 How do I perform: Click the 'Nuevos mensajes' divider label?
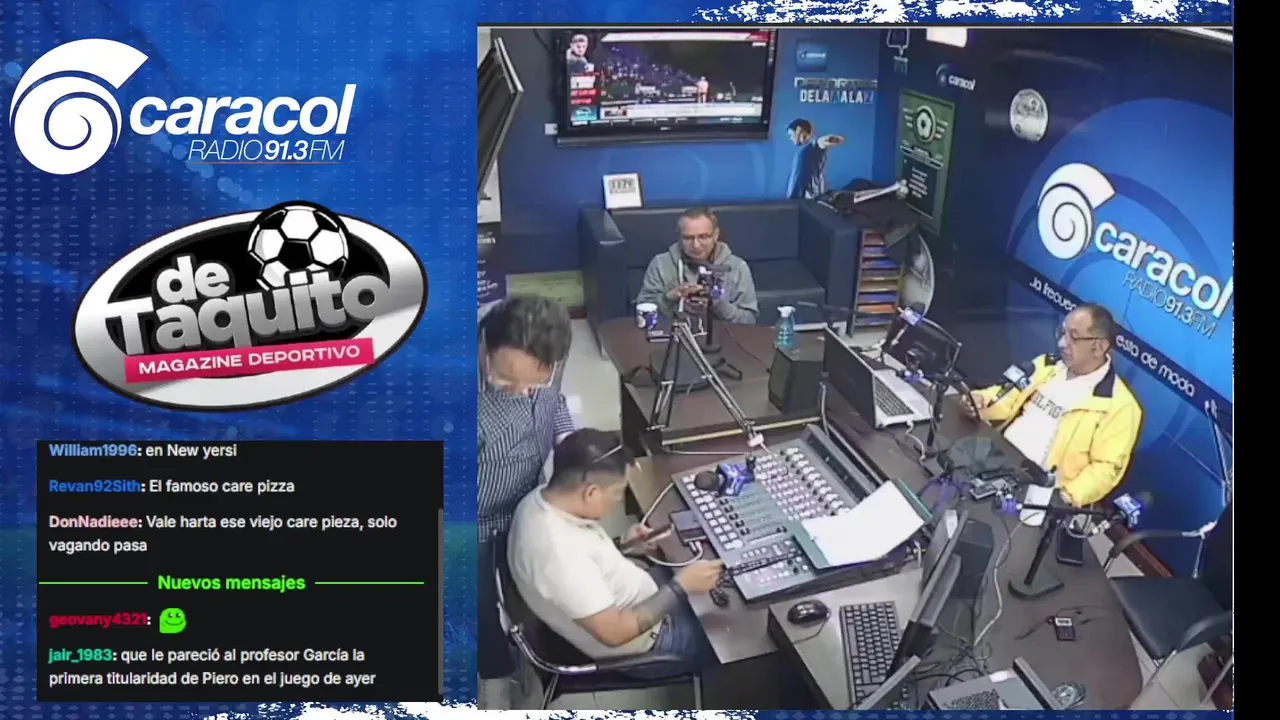click(231, 582)
